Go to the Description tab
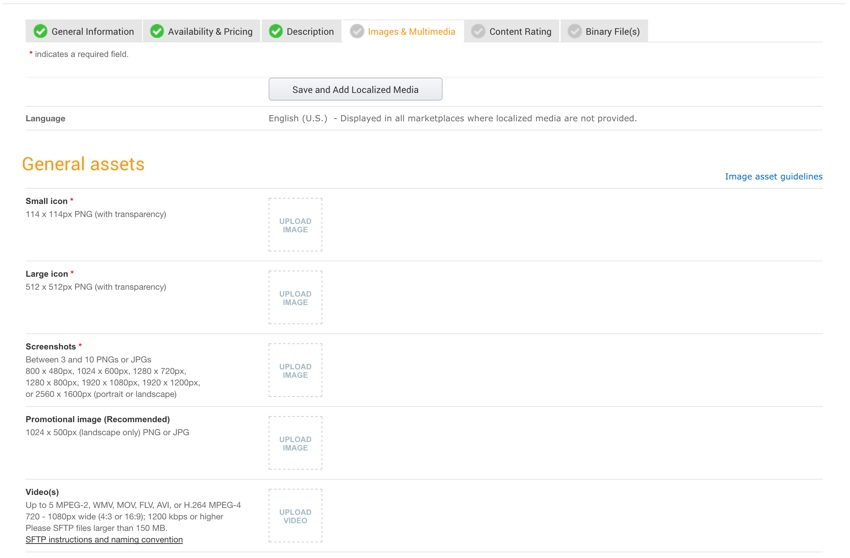Screen dimensions: 850x558 click(302, 31)
